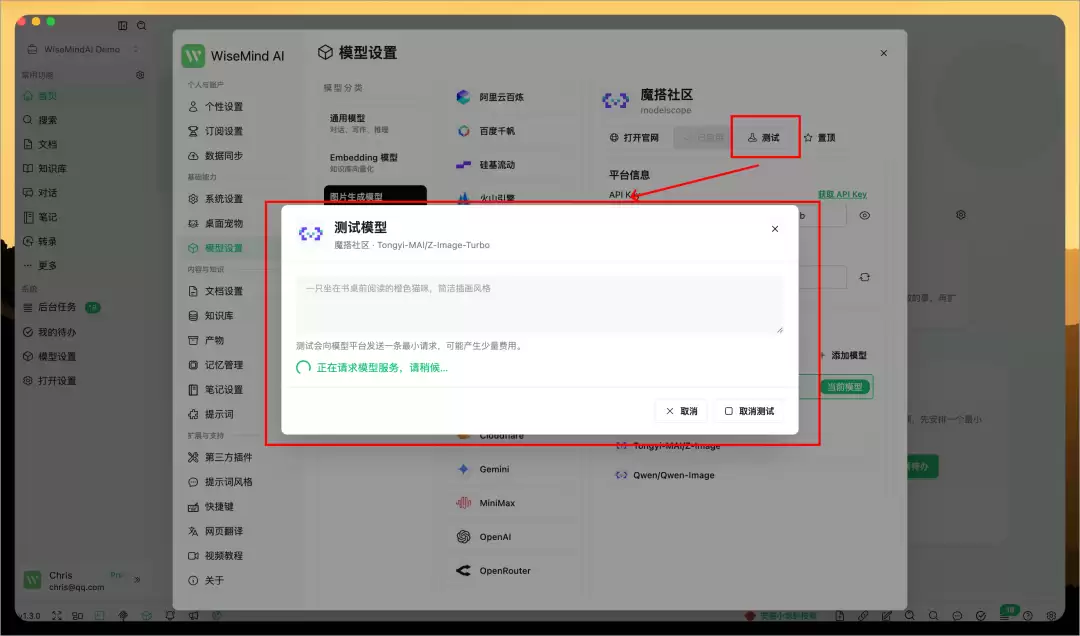The image size is (1080, 636).
Task: Click the 测试 flask button
Action: pyautogui.click(x=764, y=138)
